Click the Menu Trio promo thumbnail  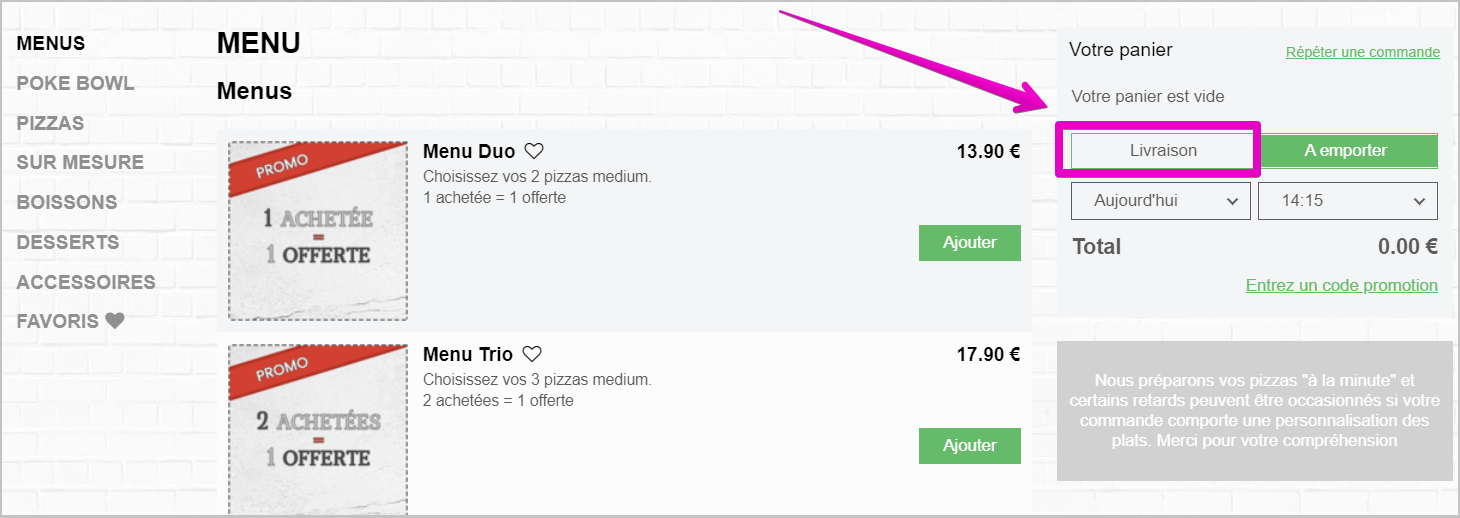coord(318,430)
